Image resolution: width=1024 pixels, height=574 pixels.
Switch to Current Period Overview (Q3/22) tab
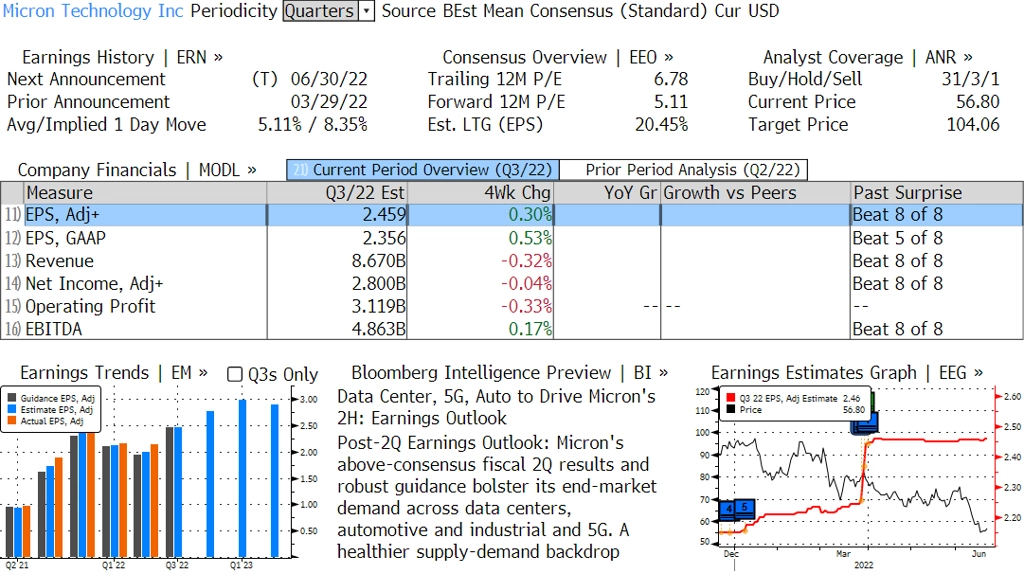click(423, 170)
